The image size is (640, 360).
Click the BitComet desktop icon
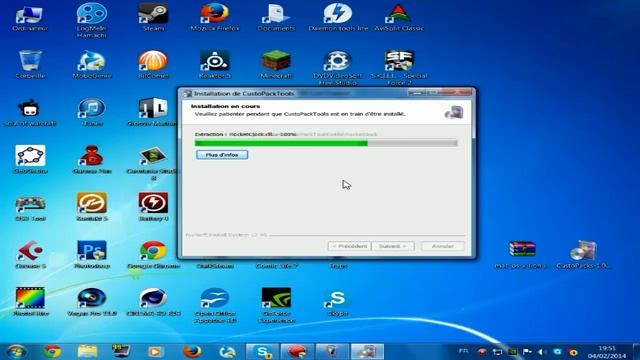pos(153,64)
